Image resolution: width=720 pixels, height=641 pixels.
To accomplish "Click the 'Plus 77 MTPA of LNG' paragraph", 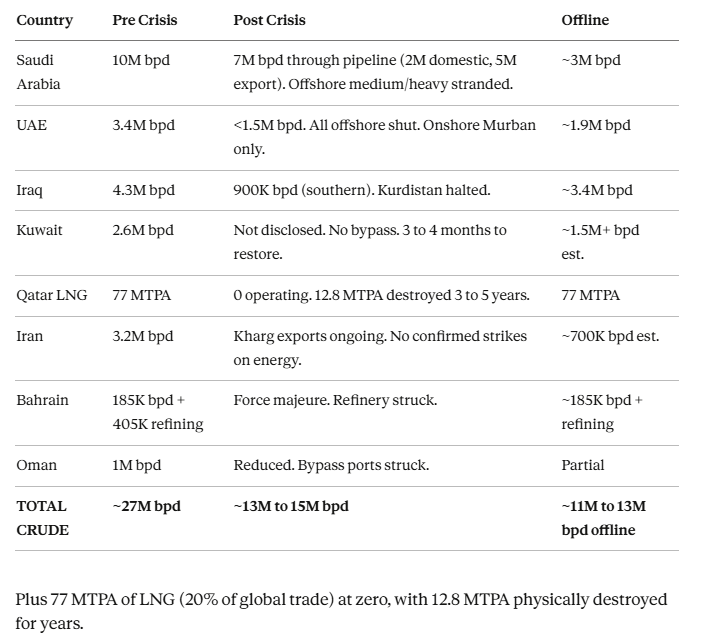I will 340,611.
